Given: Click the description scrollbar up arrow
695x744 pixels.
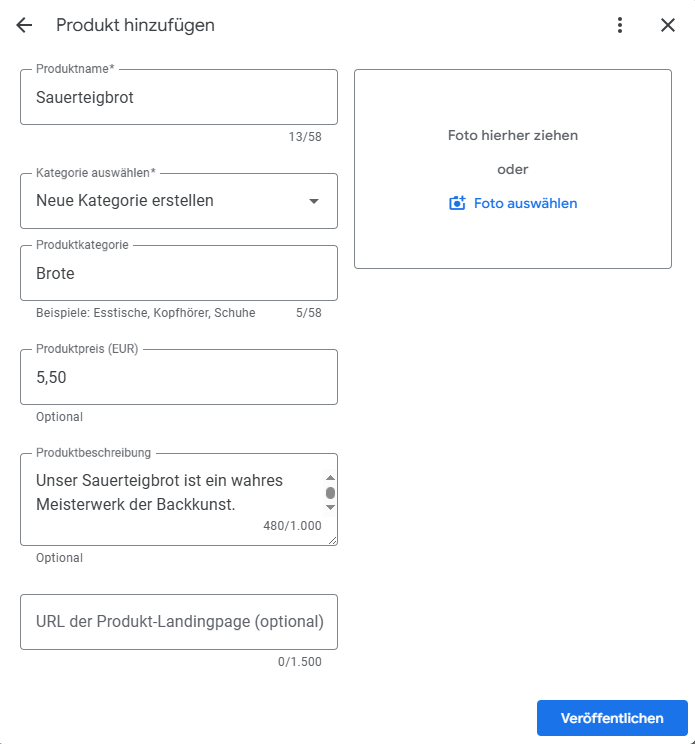Looking at the screenshot, I should coord(331,478).
